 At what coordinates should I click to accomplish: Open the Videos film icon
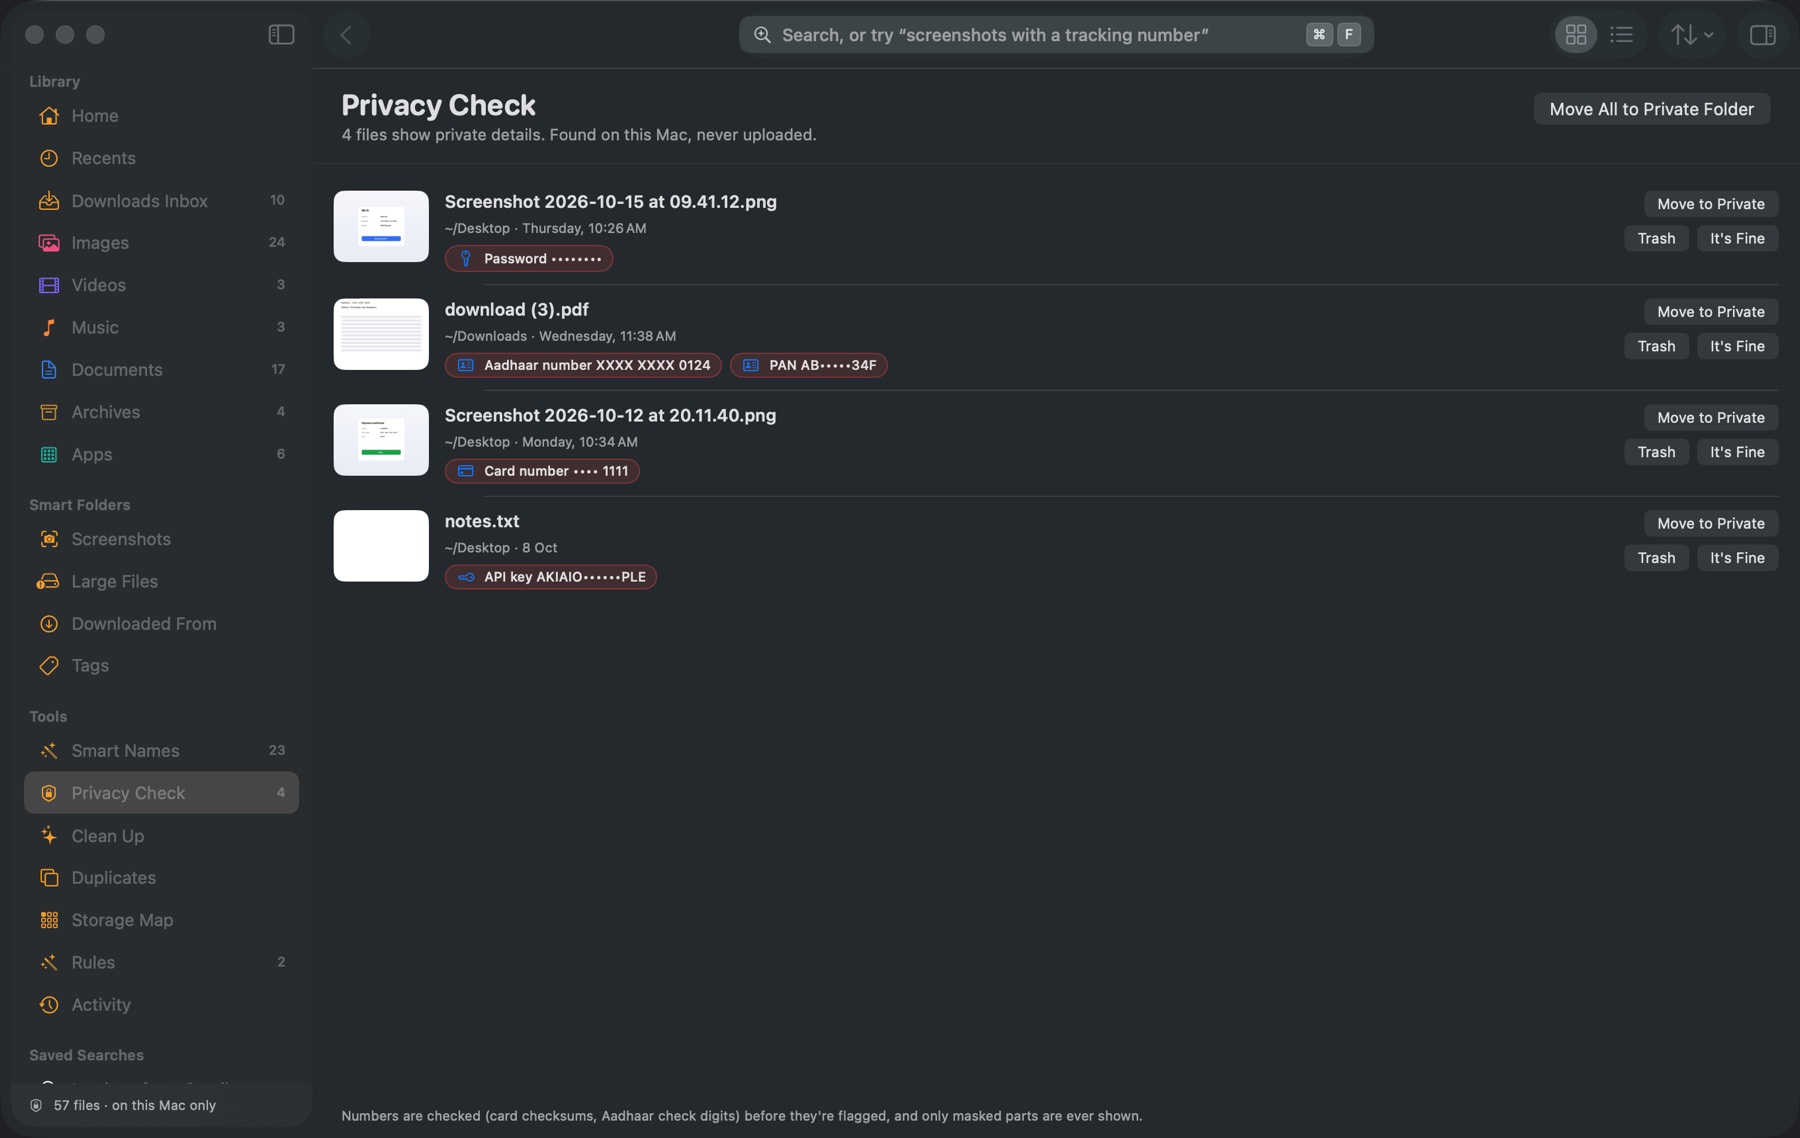coord(48,285)
